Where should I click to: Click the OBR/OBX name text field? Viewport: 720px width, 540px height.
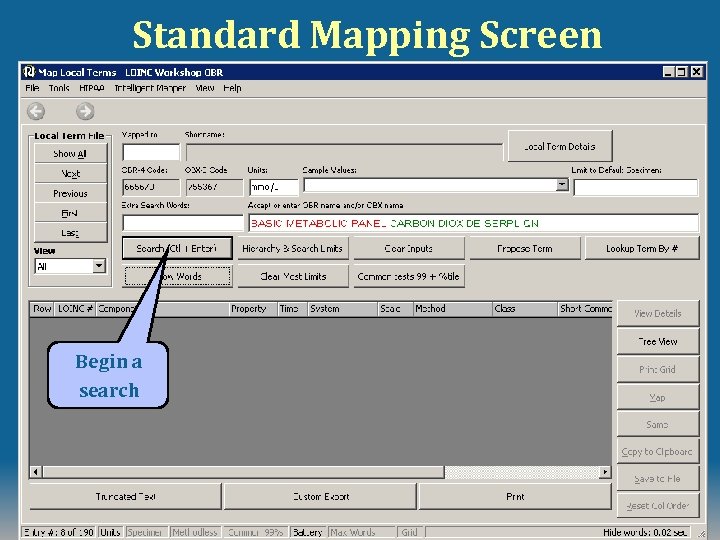[x=473, y=223]
